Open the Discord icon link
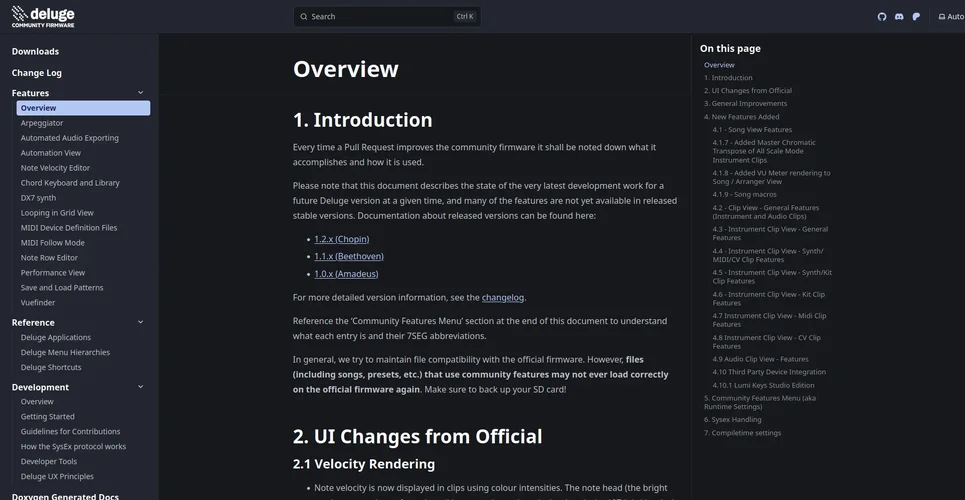Image resolution: width=965 pixels, height=500 pixels. coord(899,16)
